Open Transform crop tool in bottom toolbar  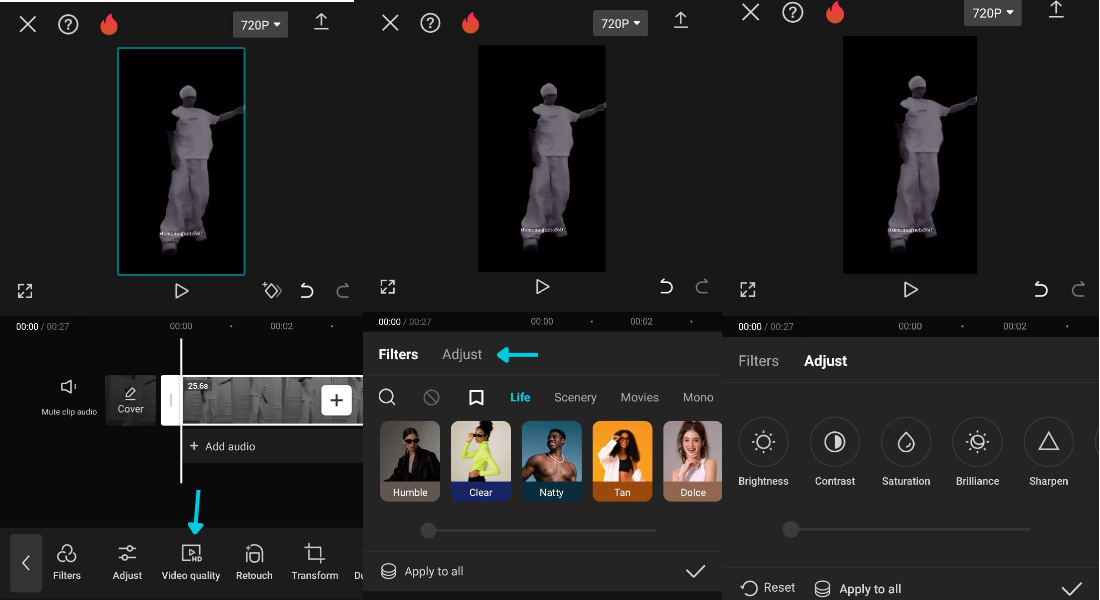pos(314,562)
